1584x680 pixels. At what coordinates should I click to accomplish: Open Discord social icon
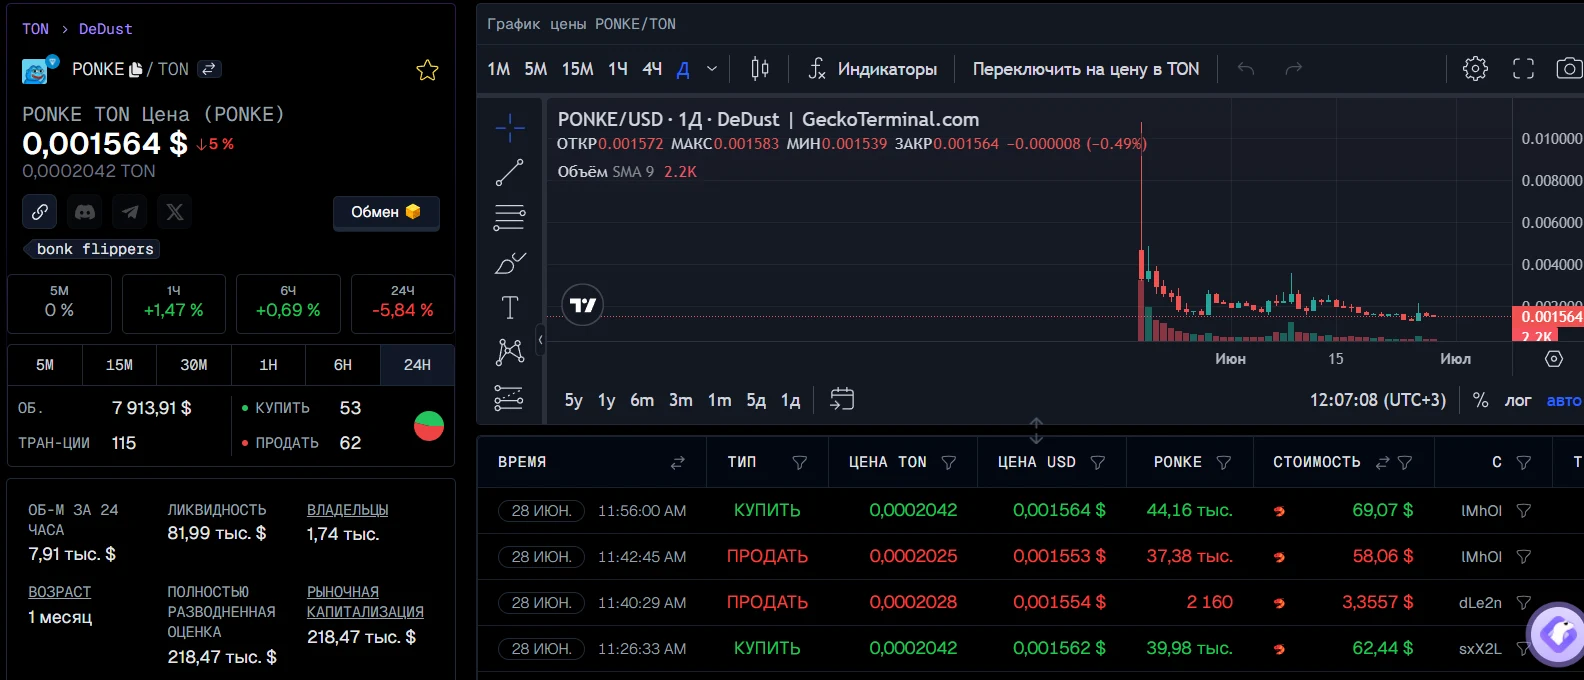coord(85,212)
